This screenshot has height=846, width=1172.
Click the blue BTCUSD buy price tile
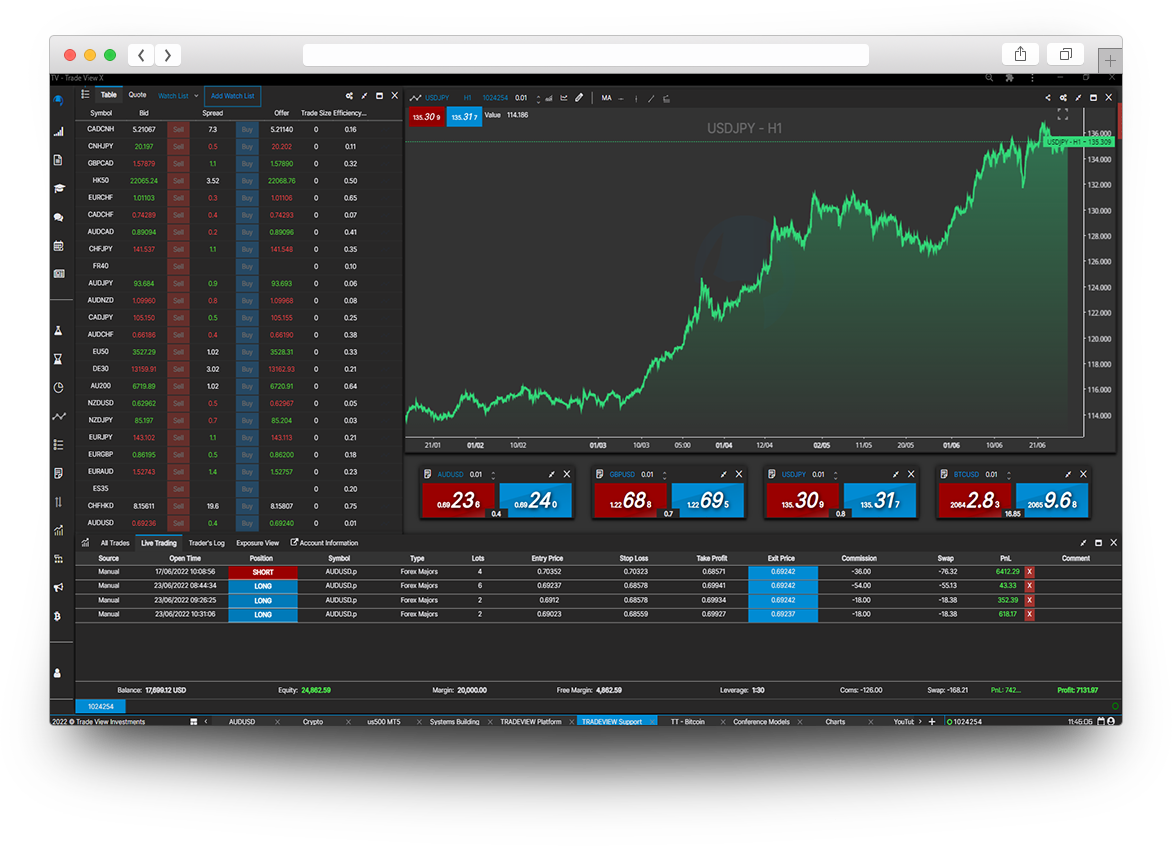pyautogui.click(x=1050, y=501)
